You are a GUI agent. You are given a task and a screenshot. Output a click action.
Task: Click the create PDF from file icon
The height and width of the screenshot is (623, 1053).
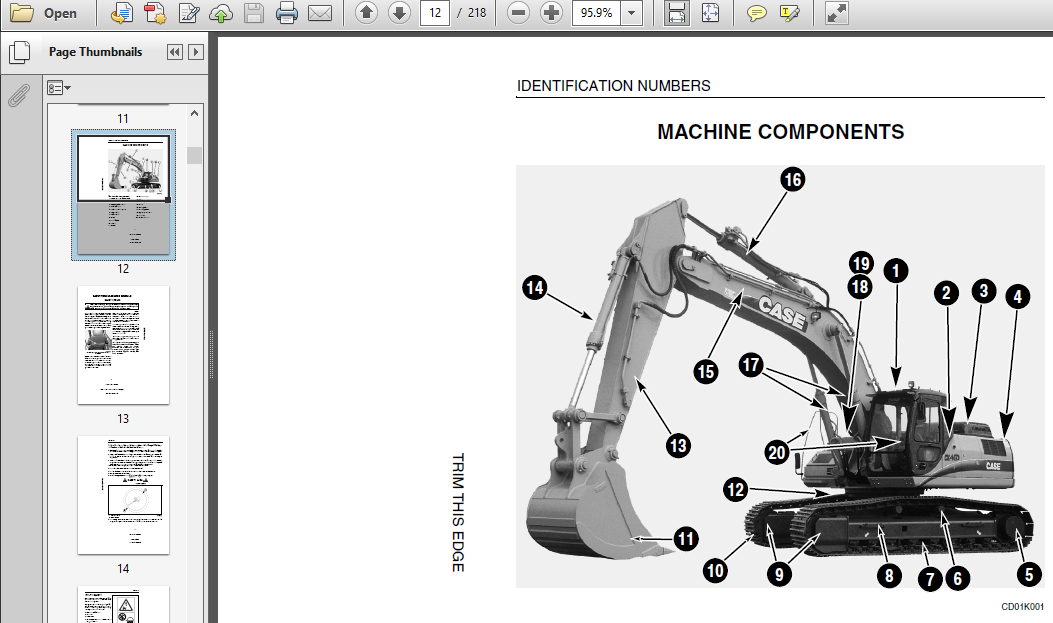tap(122, 13)
